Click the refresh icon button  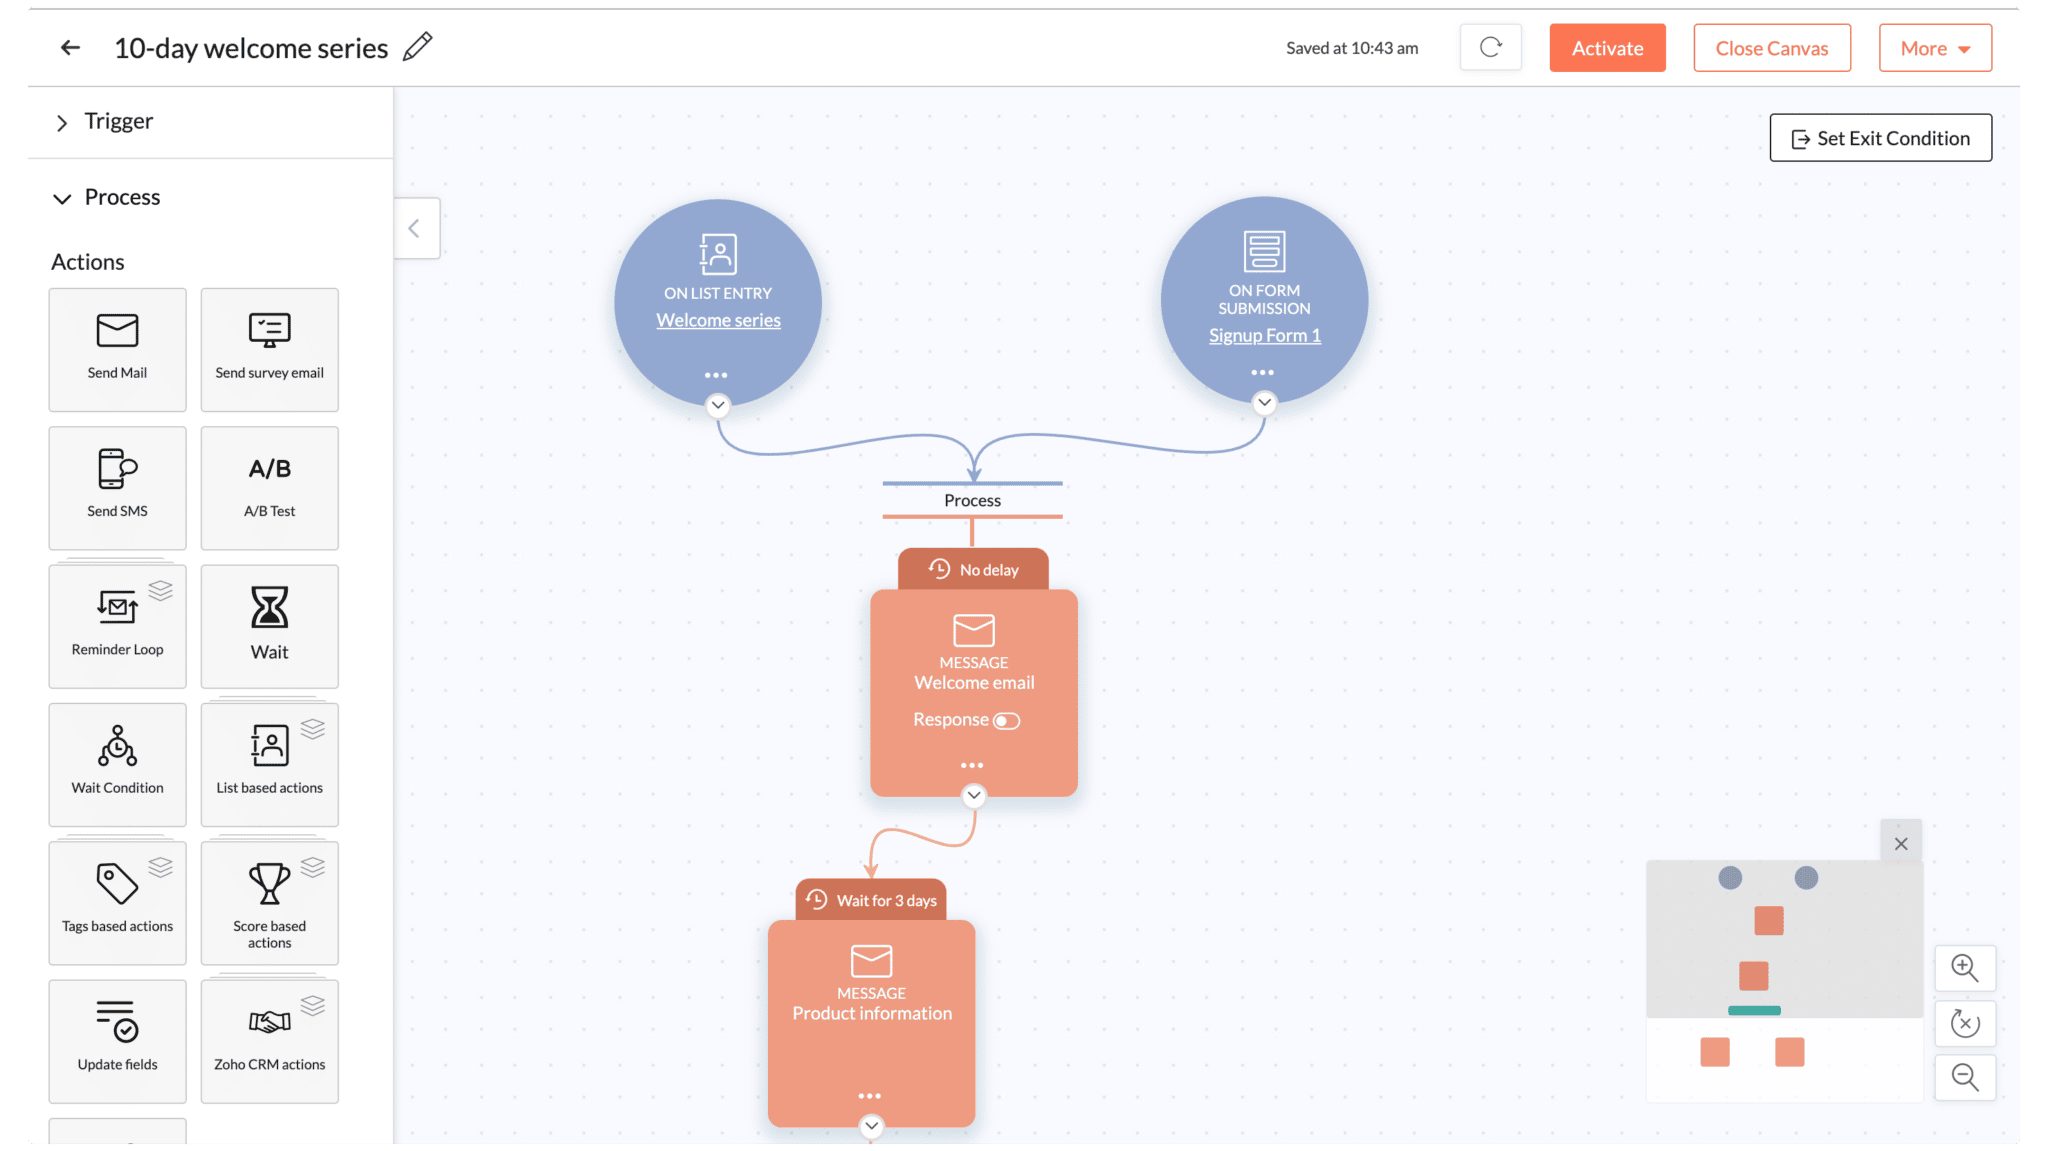1490,47
